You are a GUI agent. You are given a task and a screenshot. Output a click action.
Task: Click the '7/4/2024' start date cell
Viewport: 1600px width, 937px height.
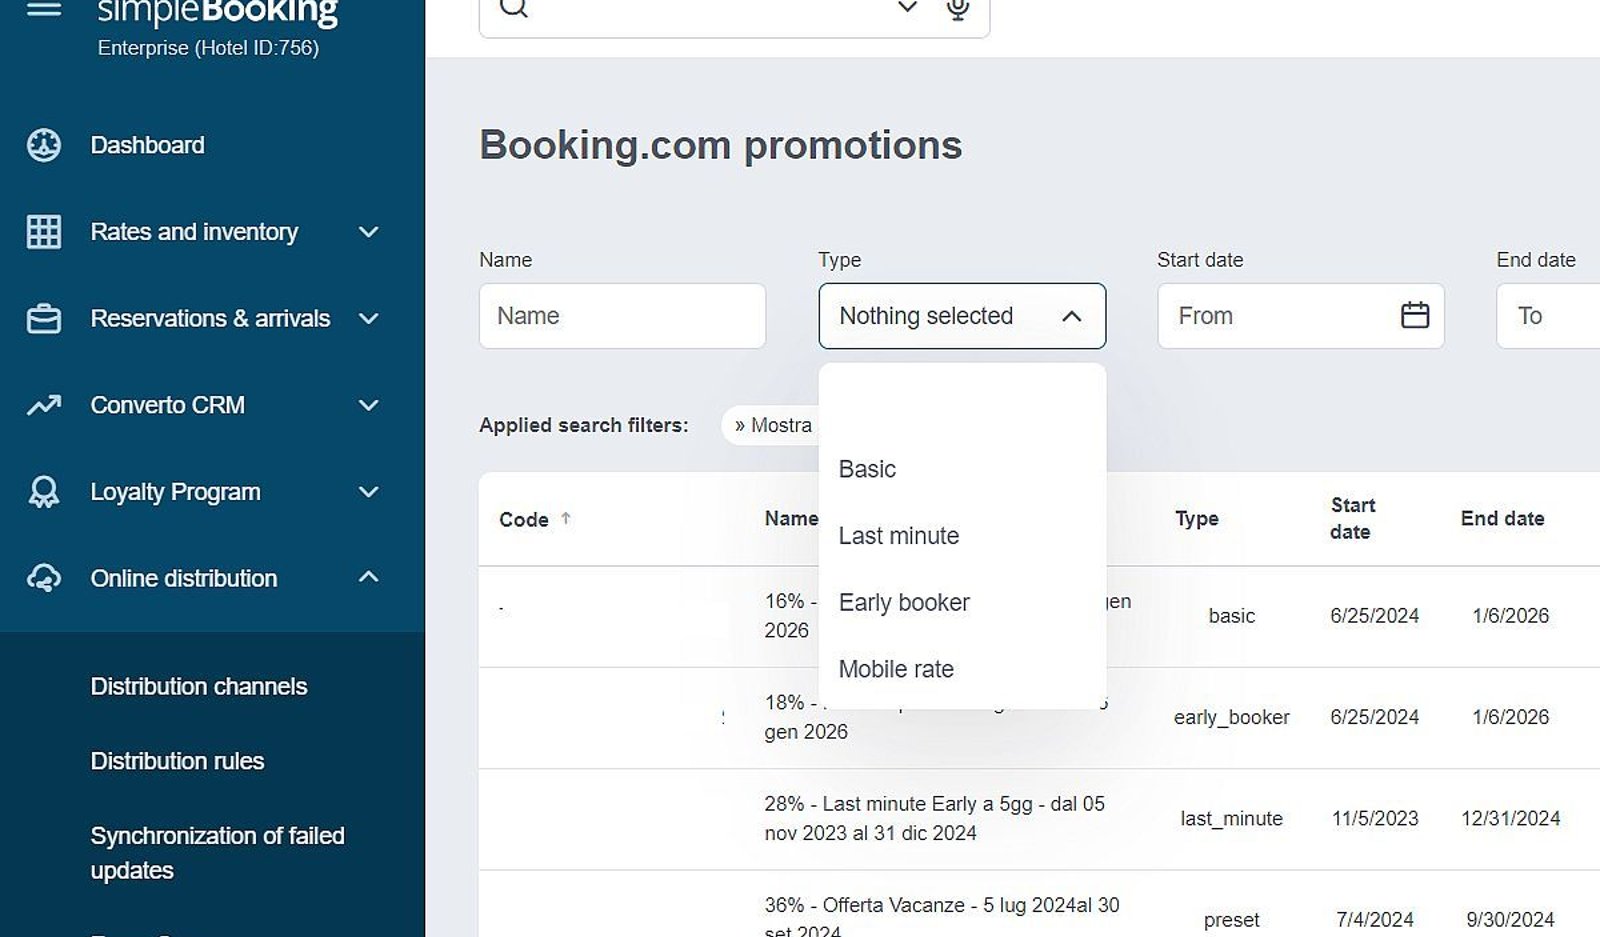coord(1375,920)
